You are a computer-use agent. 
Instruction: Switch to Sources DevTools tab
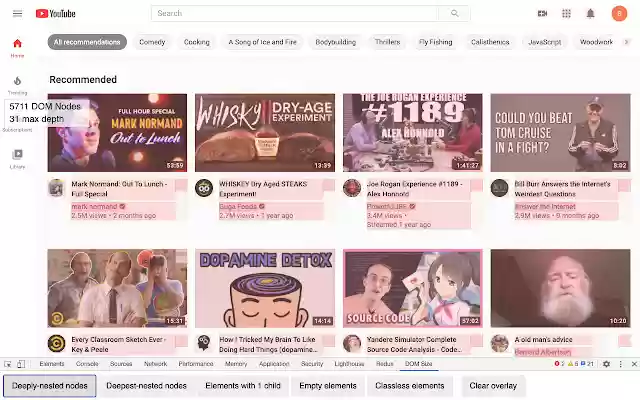coord(121,364)
